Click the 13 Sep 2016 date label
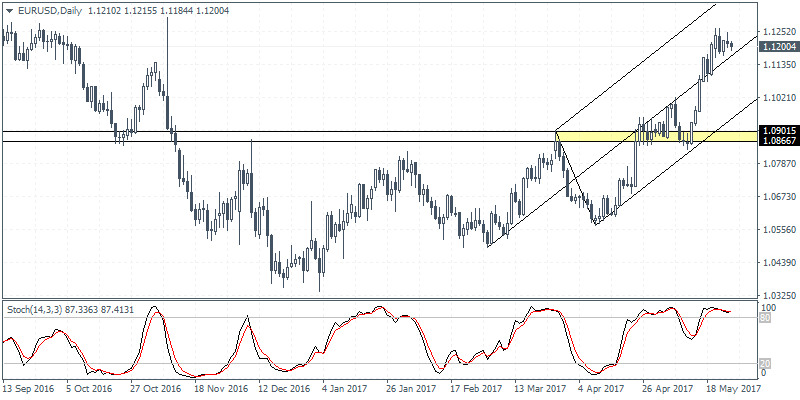Viewport: 800px width, 400px height. (27, 388)
